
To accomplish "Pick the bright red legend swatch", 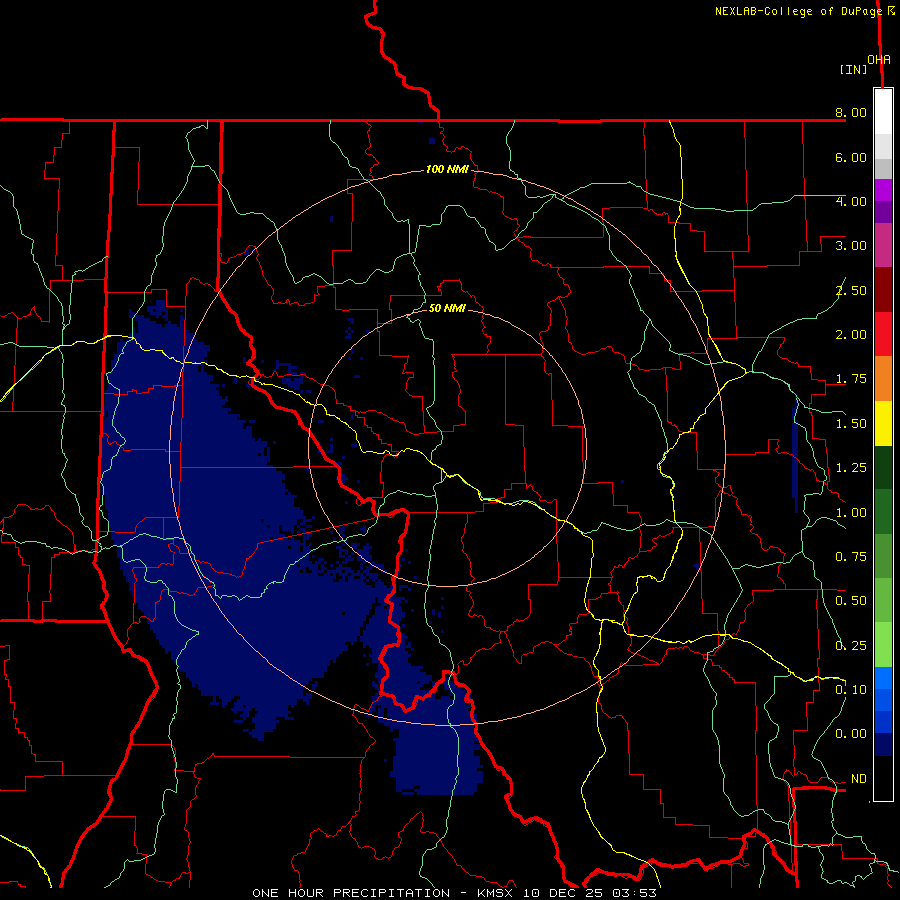I will (x=883, y=334).
